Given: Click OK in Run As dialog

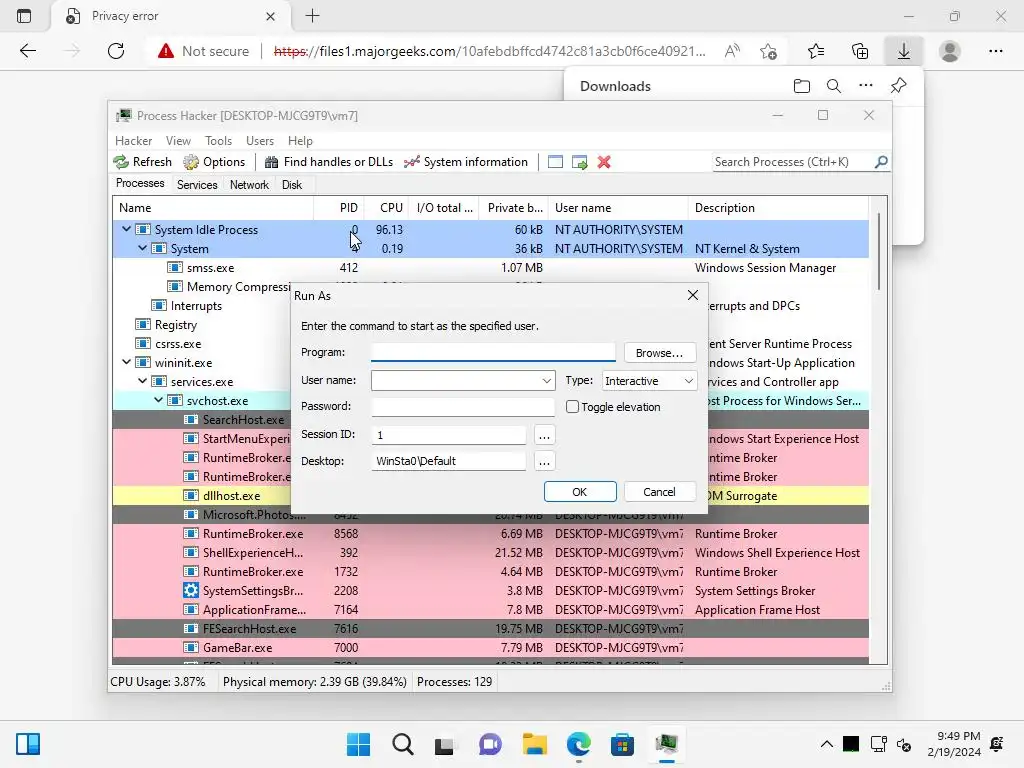Looking at the screenshot, I should pos(580,492).
